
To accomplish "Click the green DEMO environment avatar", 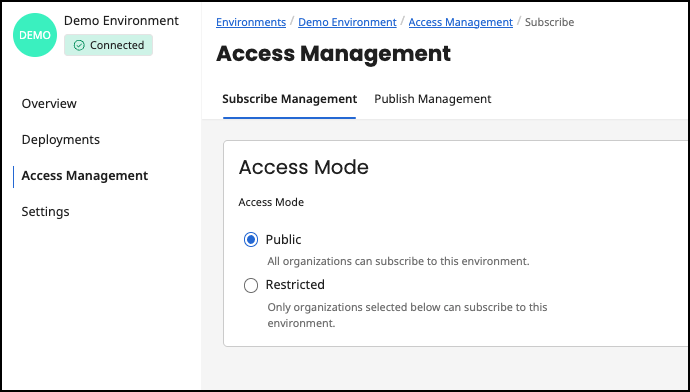I will [35, 35].
